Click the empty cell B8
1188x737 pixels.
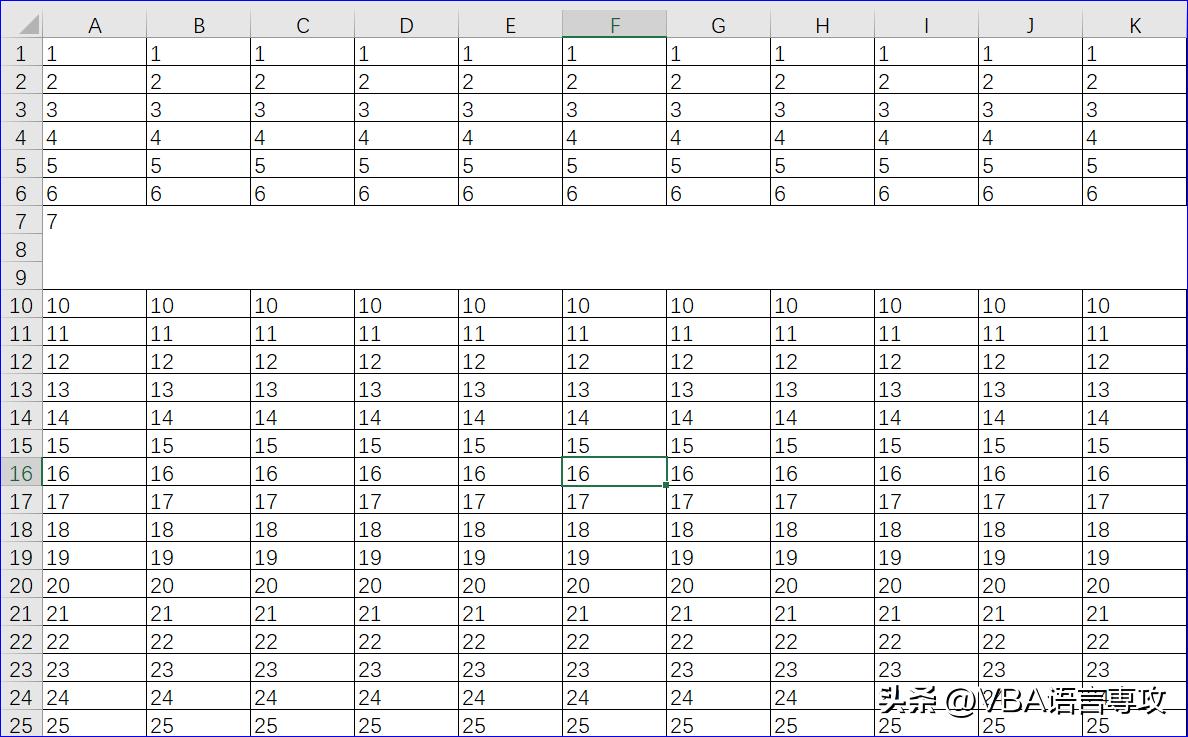(x=199, y=249)
